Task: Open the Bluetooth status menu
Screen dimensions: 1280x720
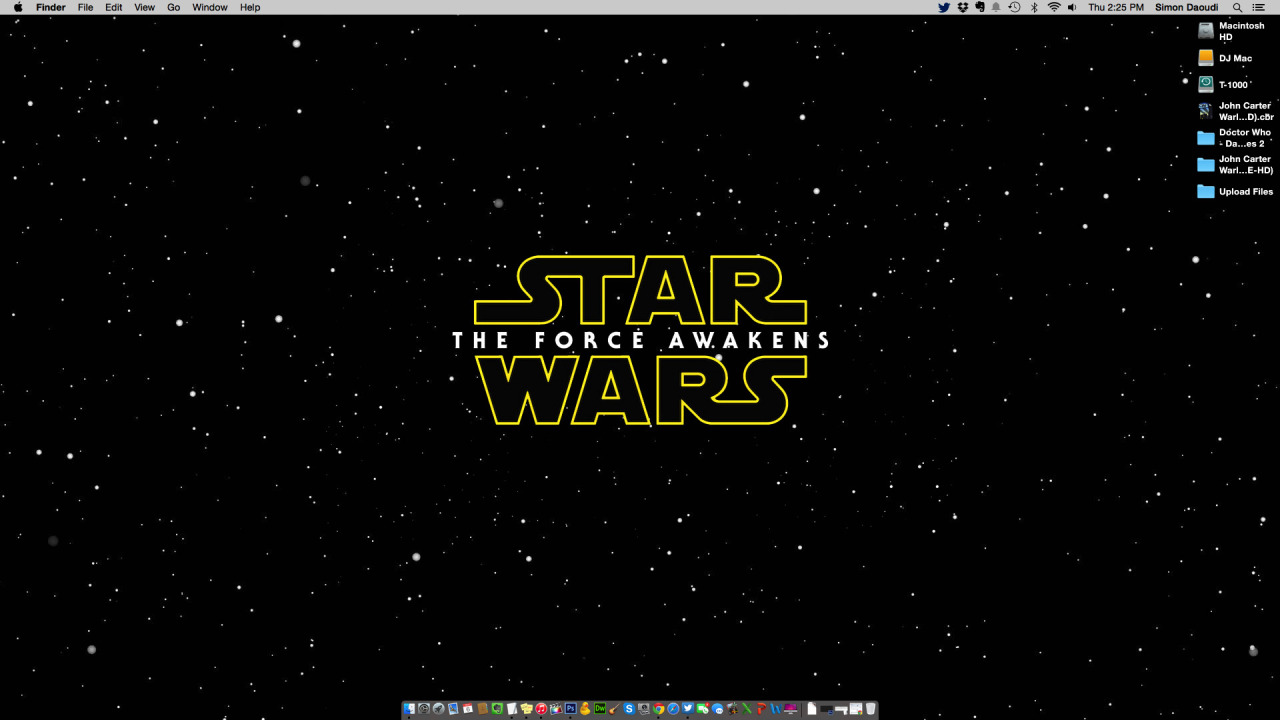Action: click(1033, 7)
